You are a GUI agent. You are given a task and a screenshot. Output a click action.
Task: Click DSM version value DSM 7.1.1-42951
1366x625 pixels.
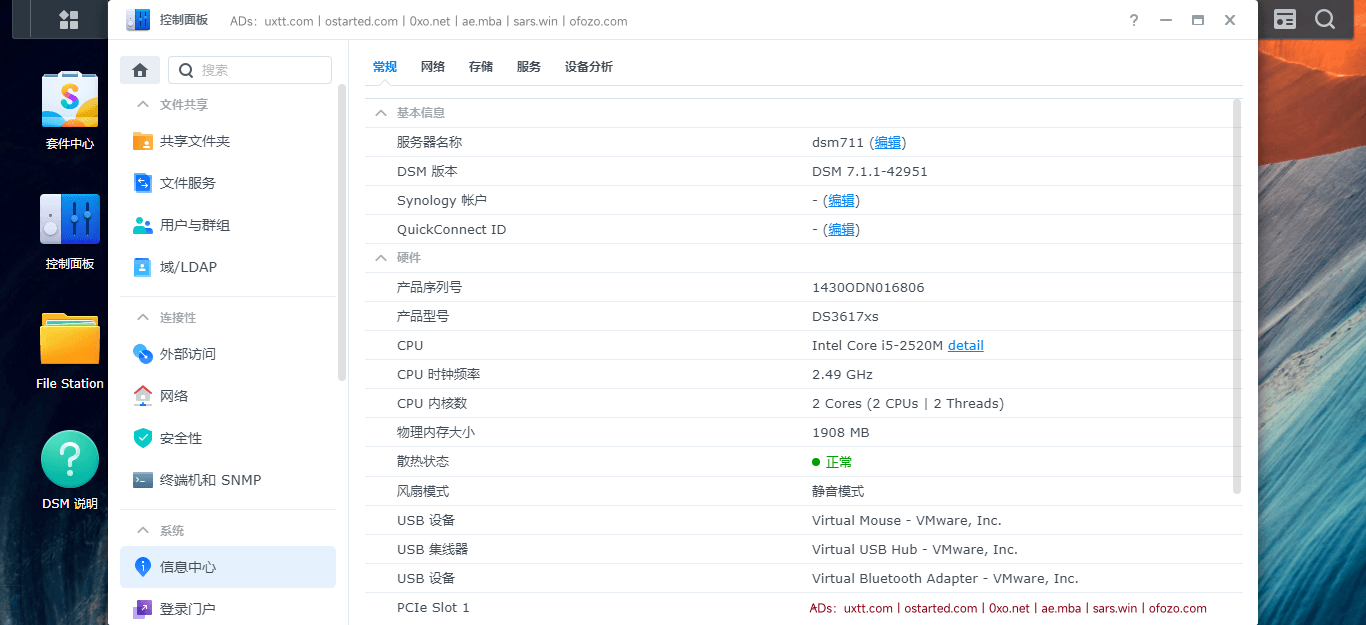click(870, 171)
